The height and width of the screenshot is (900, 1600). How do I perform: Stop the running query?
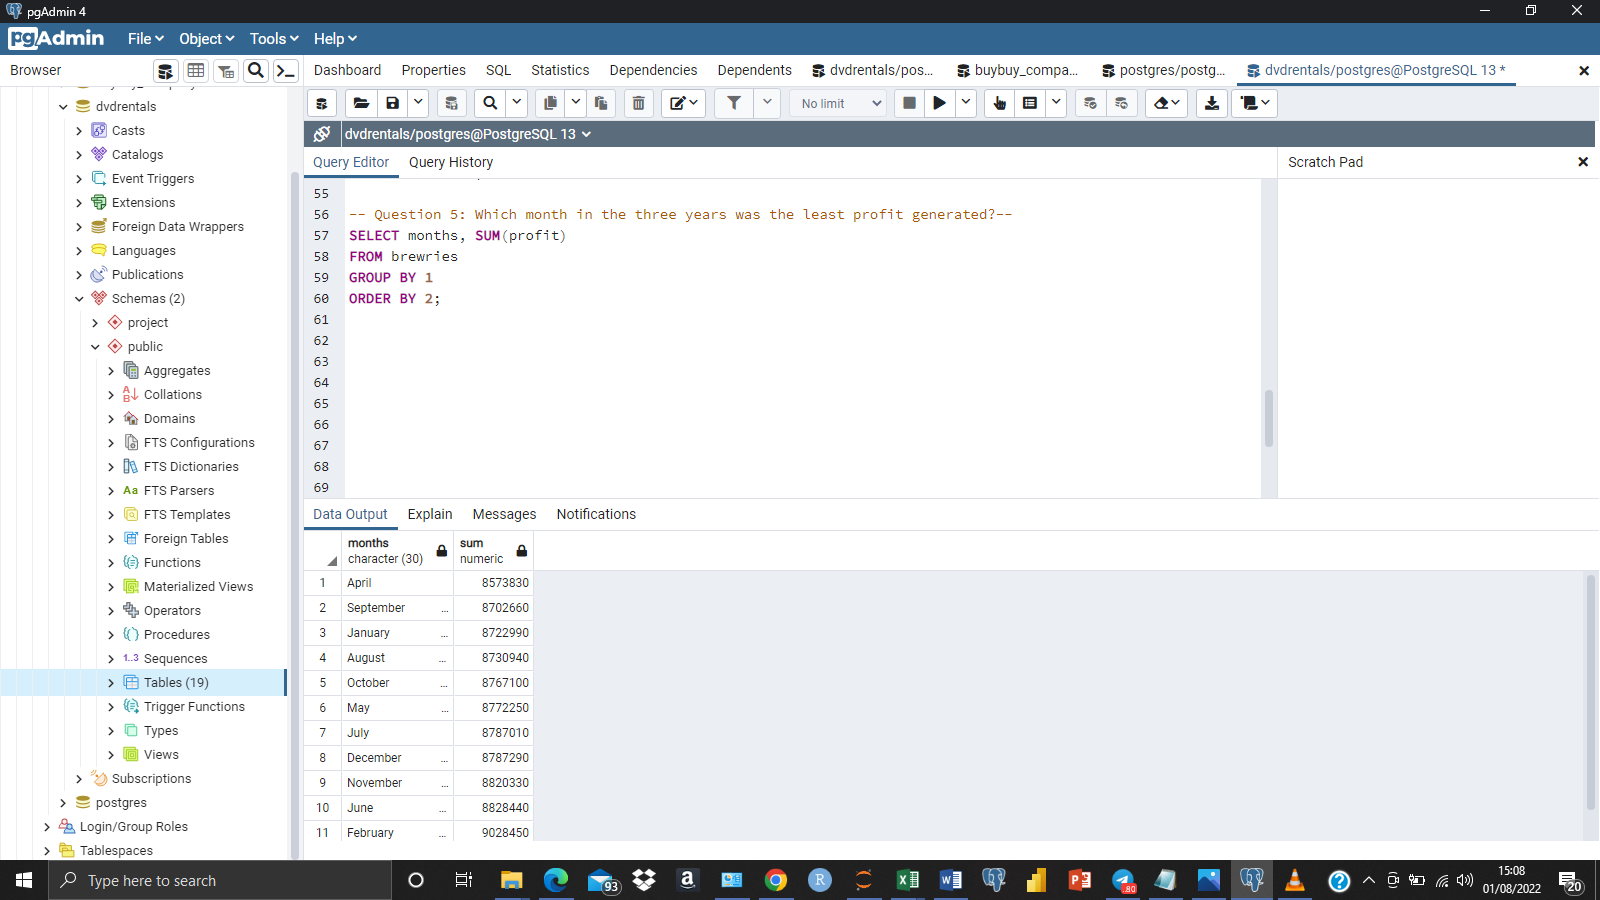coord(908,103)
